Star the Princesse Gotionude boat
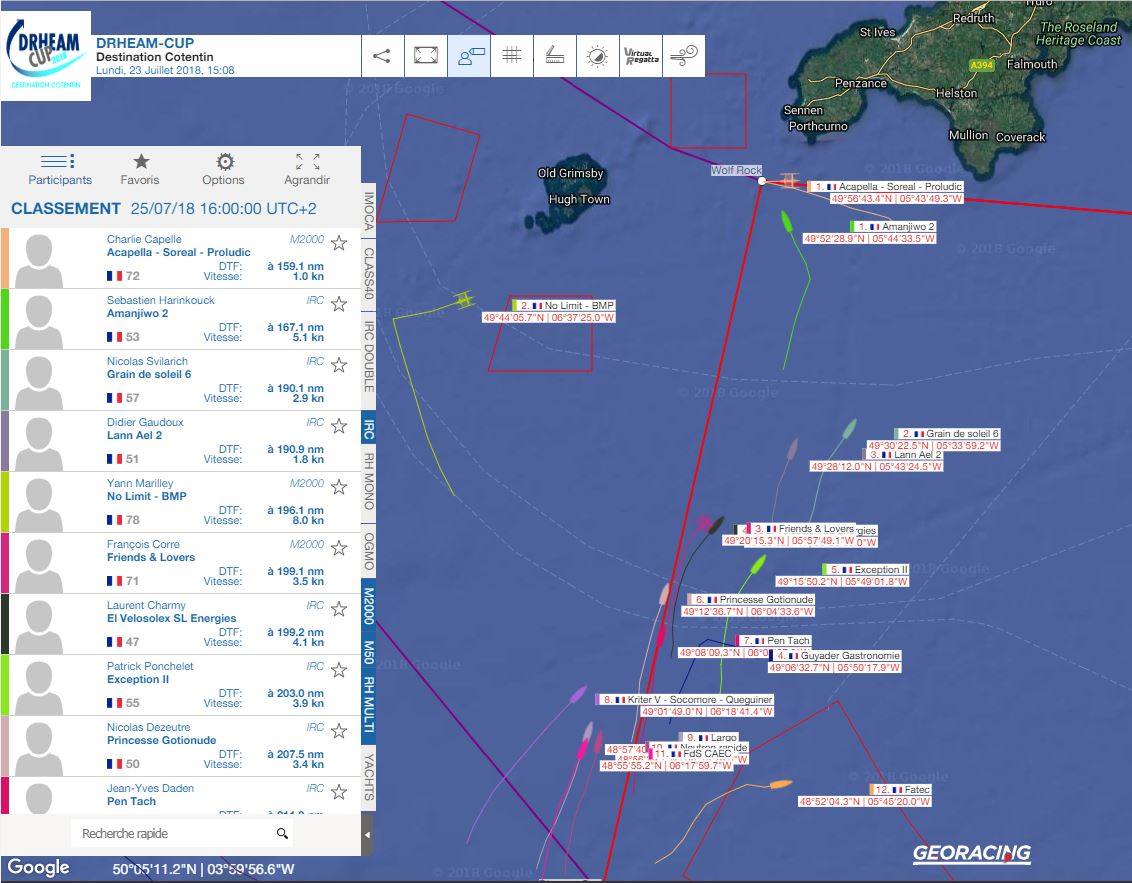Viewport: 1132px width, 883px height. [x=339, y=731]
